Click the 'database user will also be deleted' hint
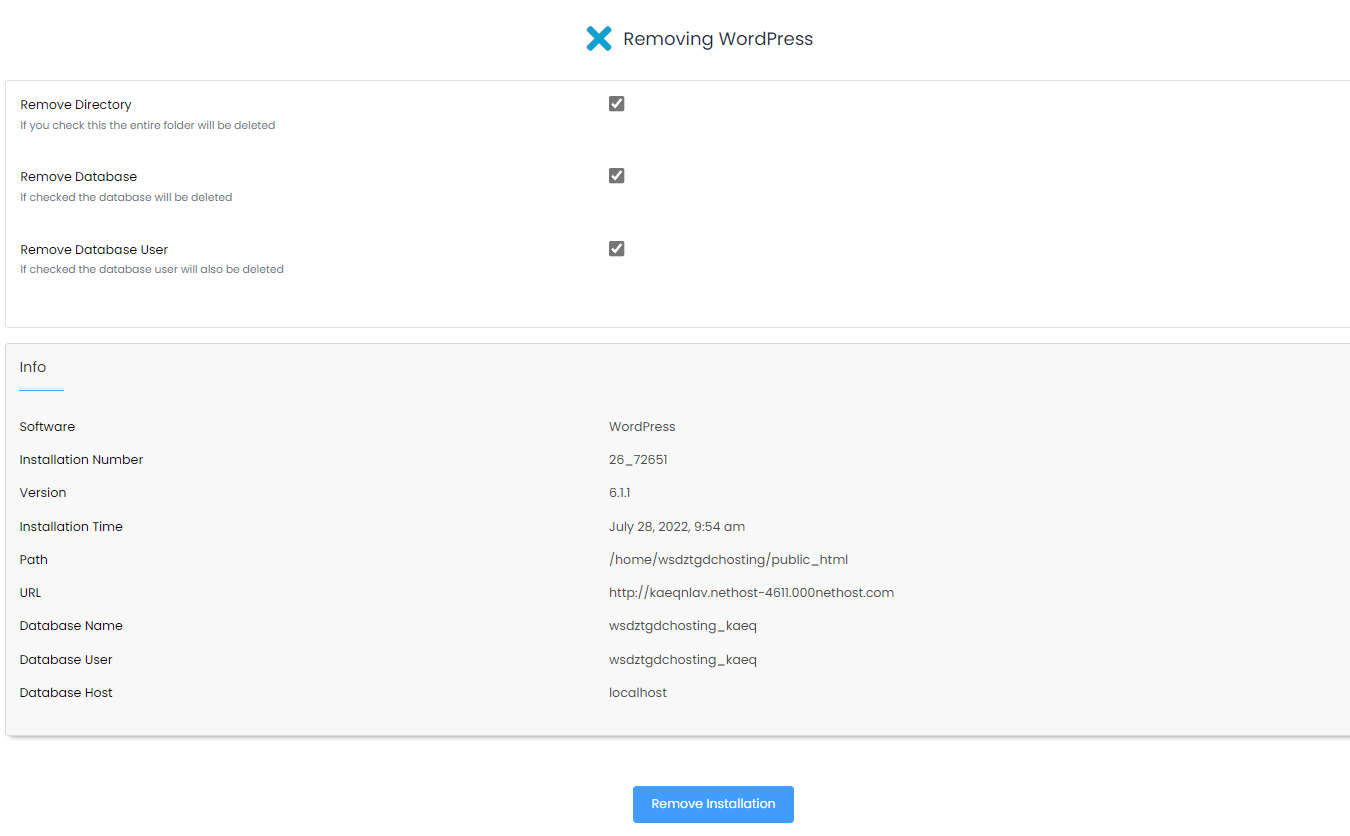This screenshot has height=836, width=1350. tap(152, 270)
